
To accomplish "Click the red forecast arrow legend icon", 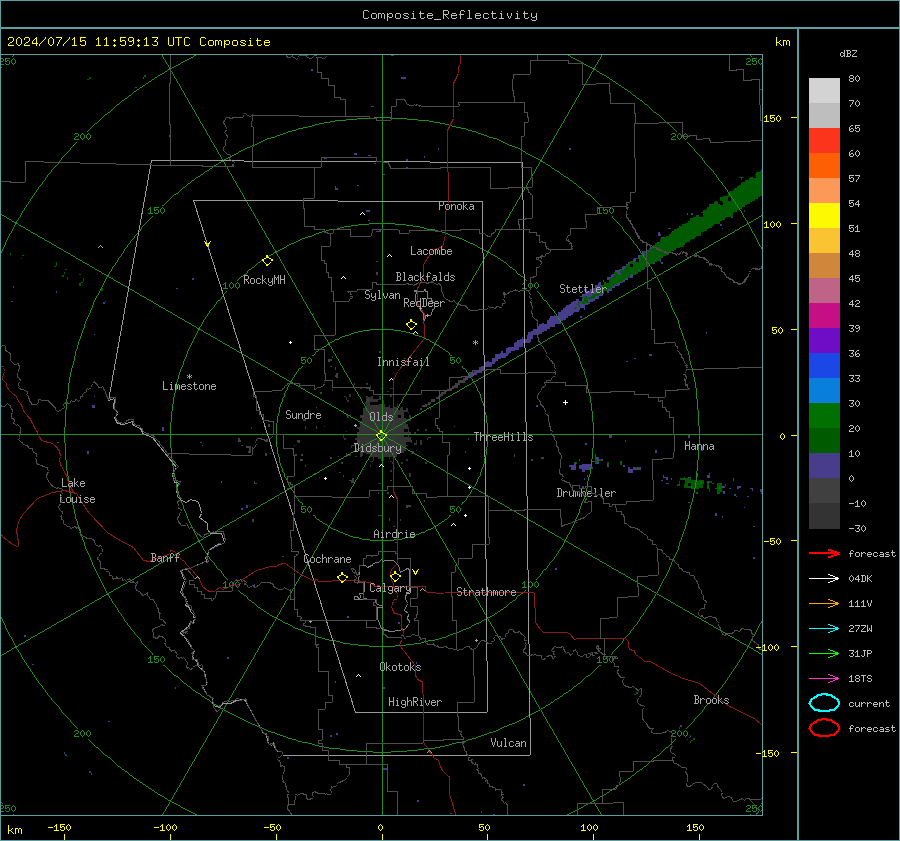I will (x=824, y=553).
